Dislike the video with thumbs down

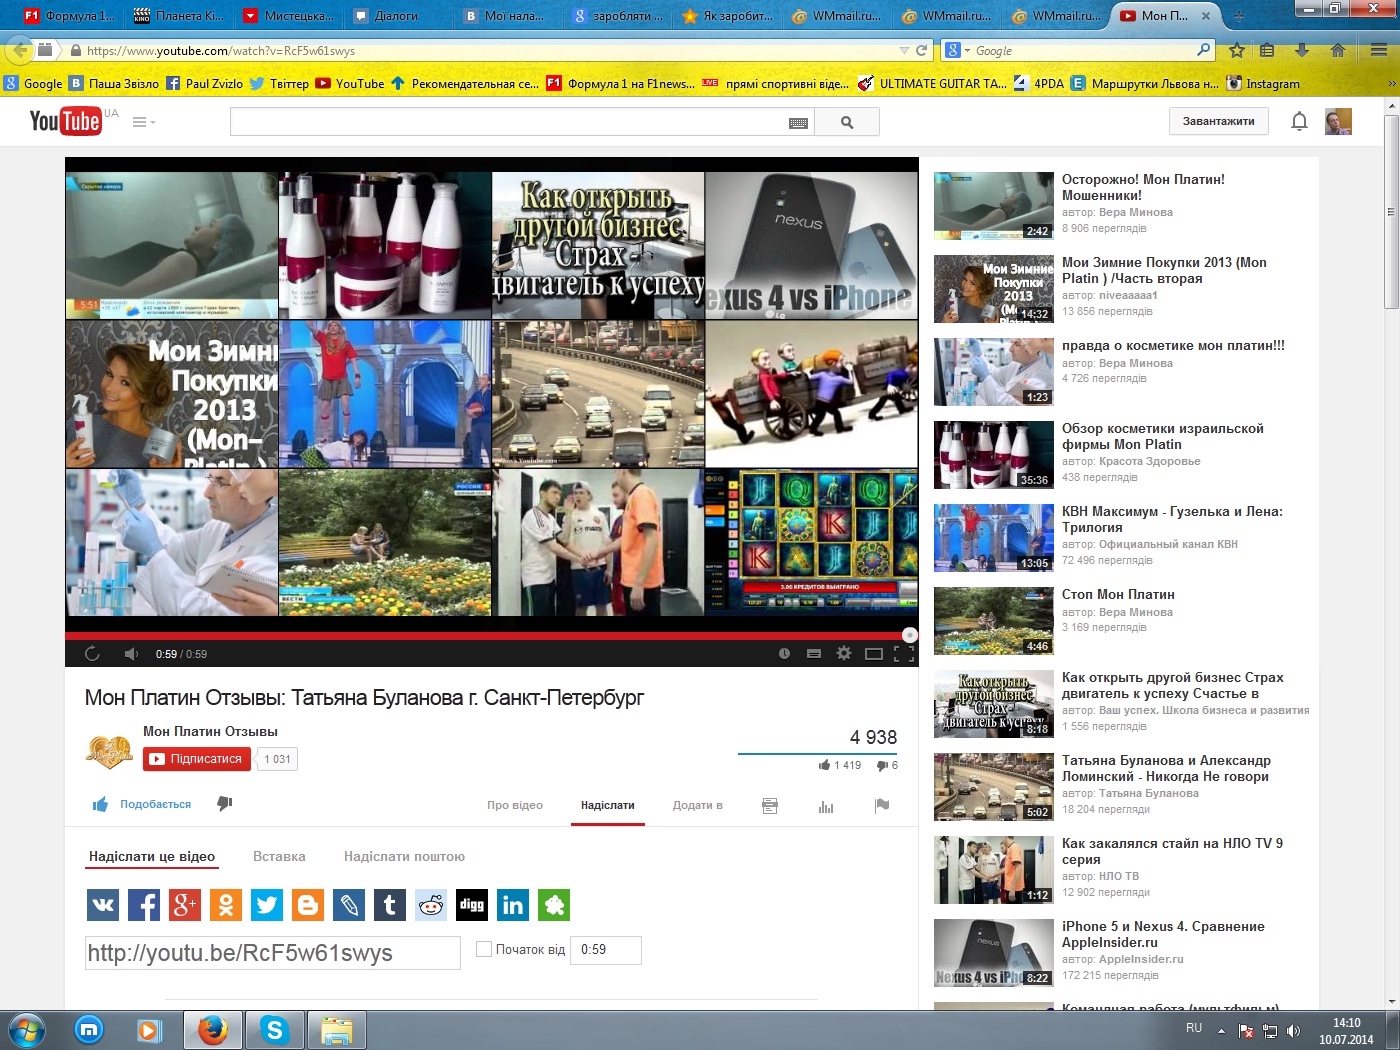pyautogui.click(x=225, y=804)
